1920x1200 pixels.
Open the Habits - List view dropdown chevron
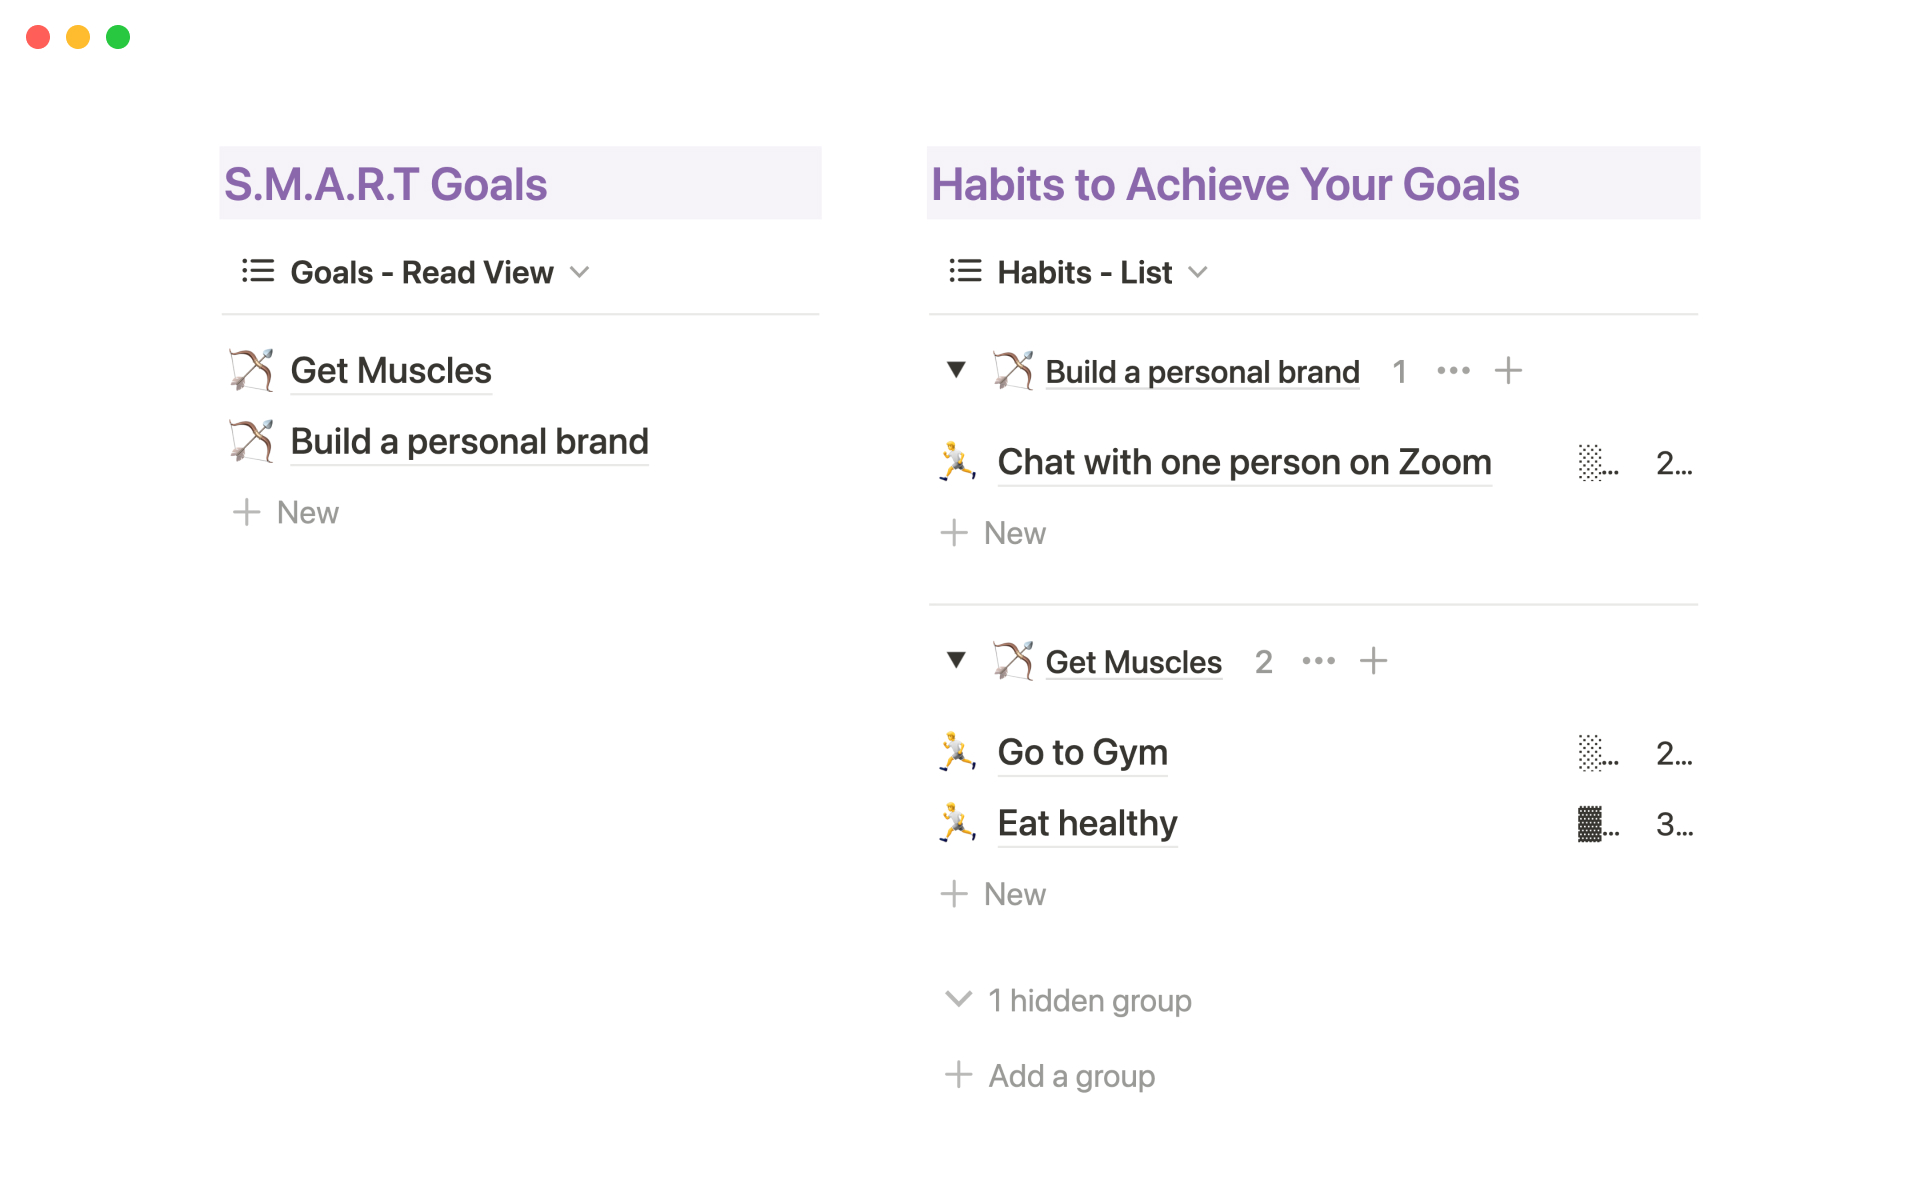(x=1198, y=272)
